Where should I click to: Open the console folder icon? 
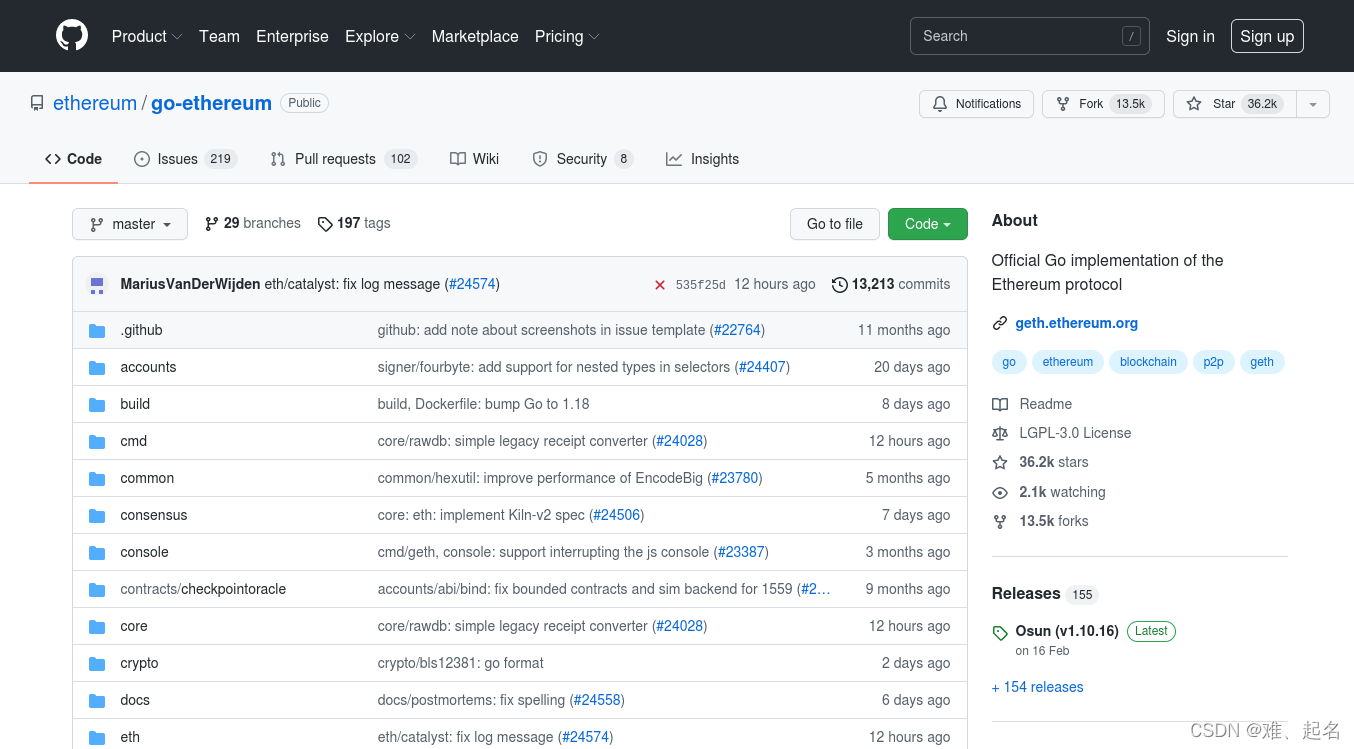point(97,552)
